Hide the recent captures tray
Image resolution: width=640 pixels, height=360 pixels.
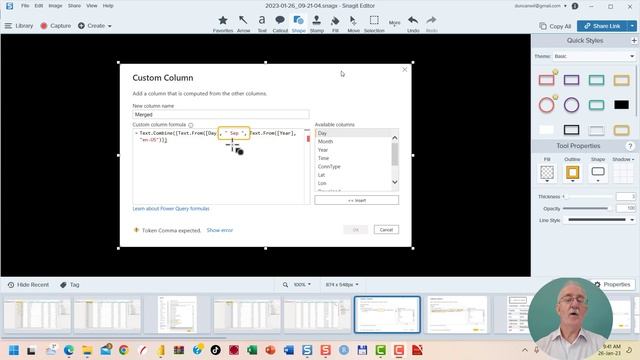(28, 284)
